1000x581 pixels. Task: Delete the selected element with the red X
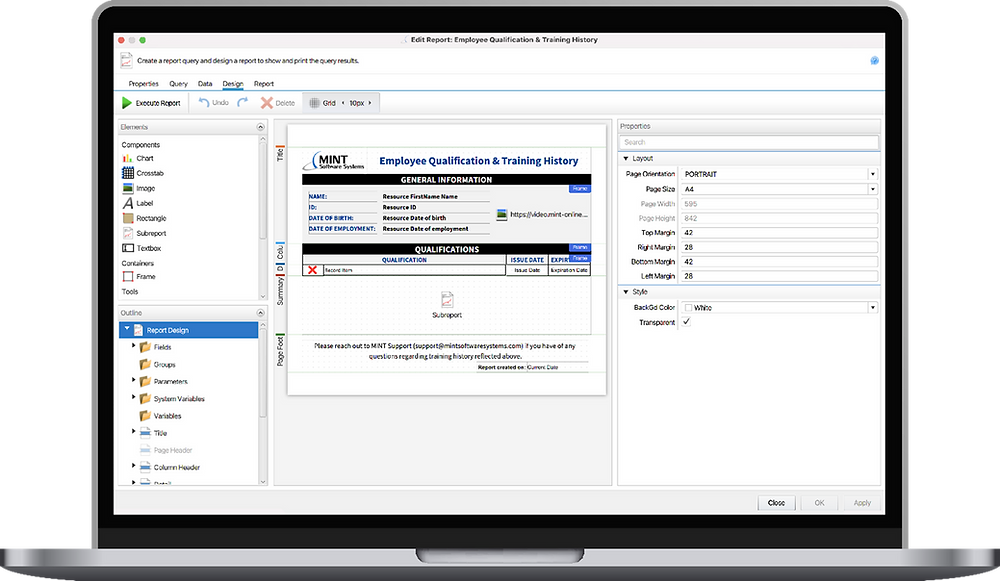coord(277,103)
